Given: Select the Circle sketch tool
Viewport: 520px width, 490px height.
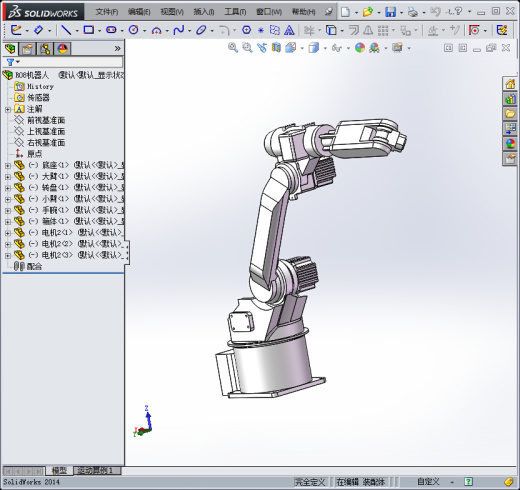Looking at the screenshot, I should point(134,30).
